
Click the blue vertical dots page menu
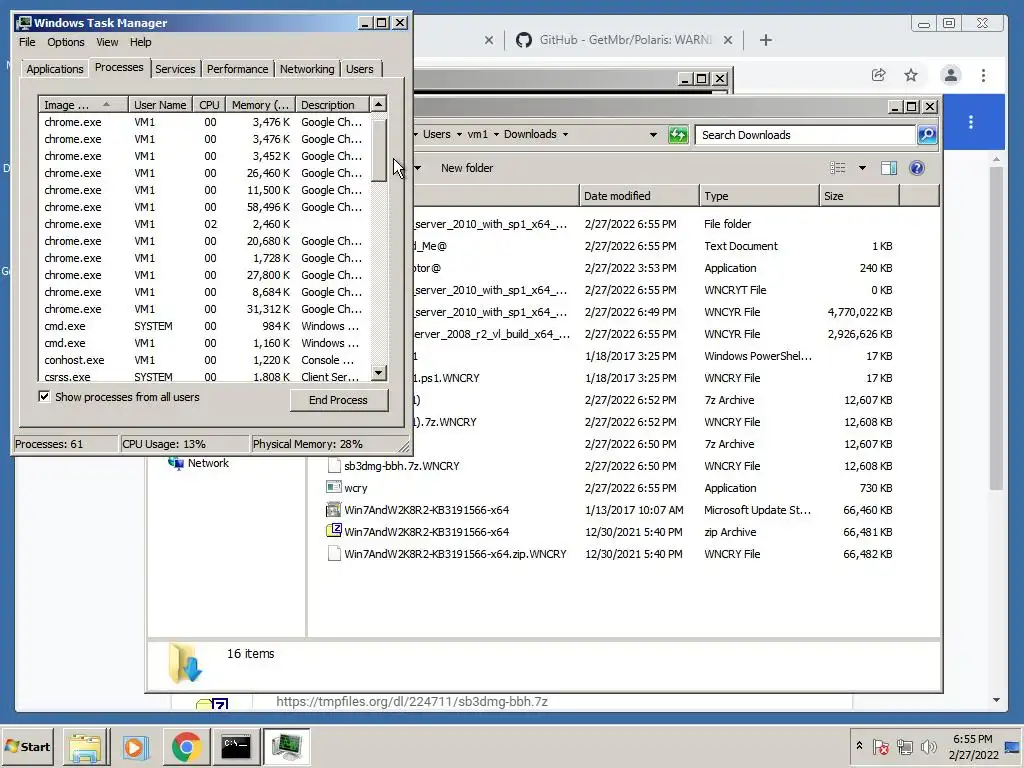[971, 122]
